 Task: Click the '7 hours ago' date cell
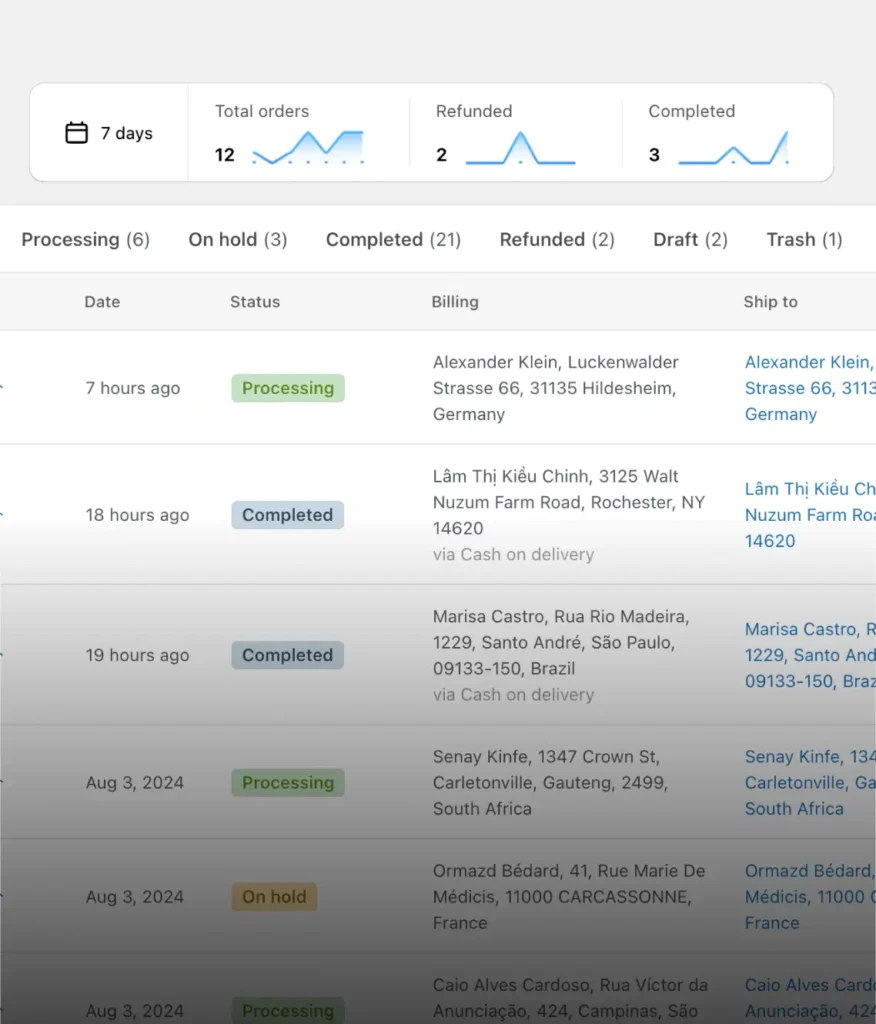coord(133,388)
